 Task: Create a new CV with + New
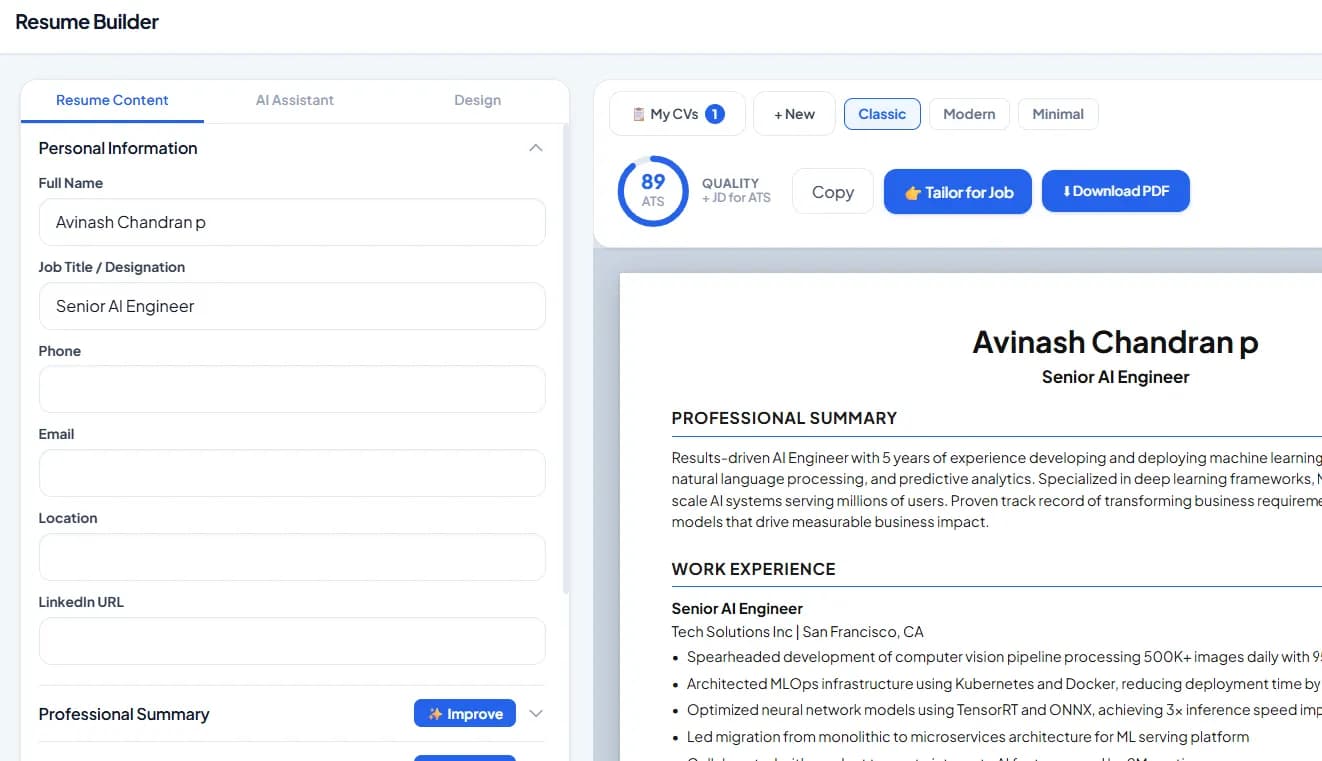click(x=794, y=114)
